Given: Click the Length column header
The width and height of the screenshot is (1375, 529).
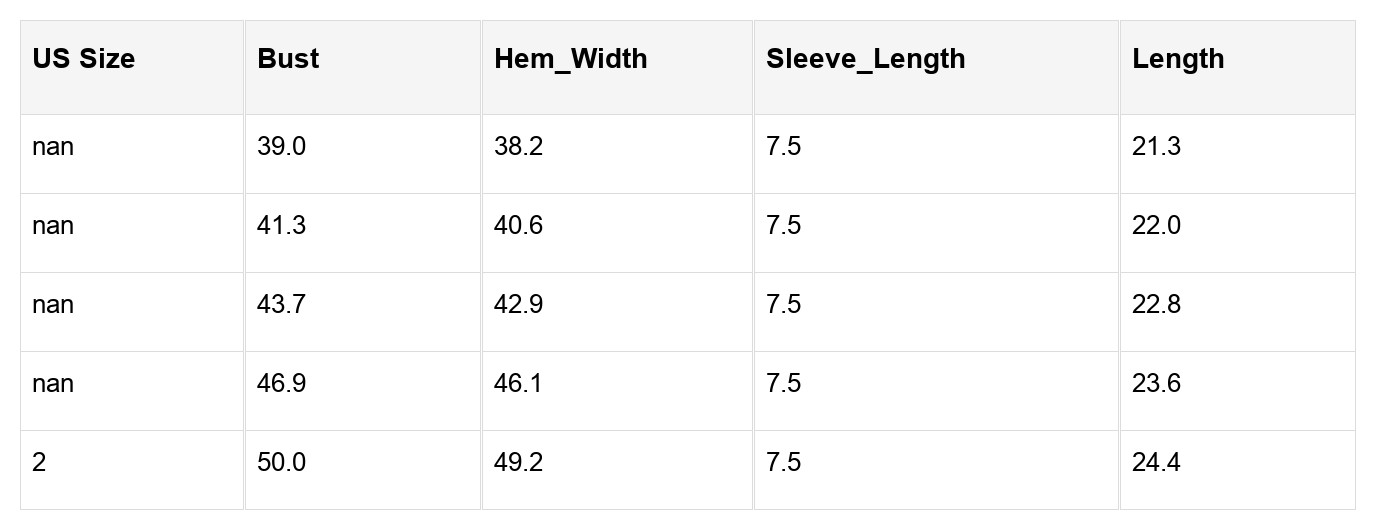Looking at the screenshot, I should pyautogui.click(x=1178, y=59).
